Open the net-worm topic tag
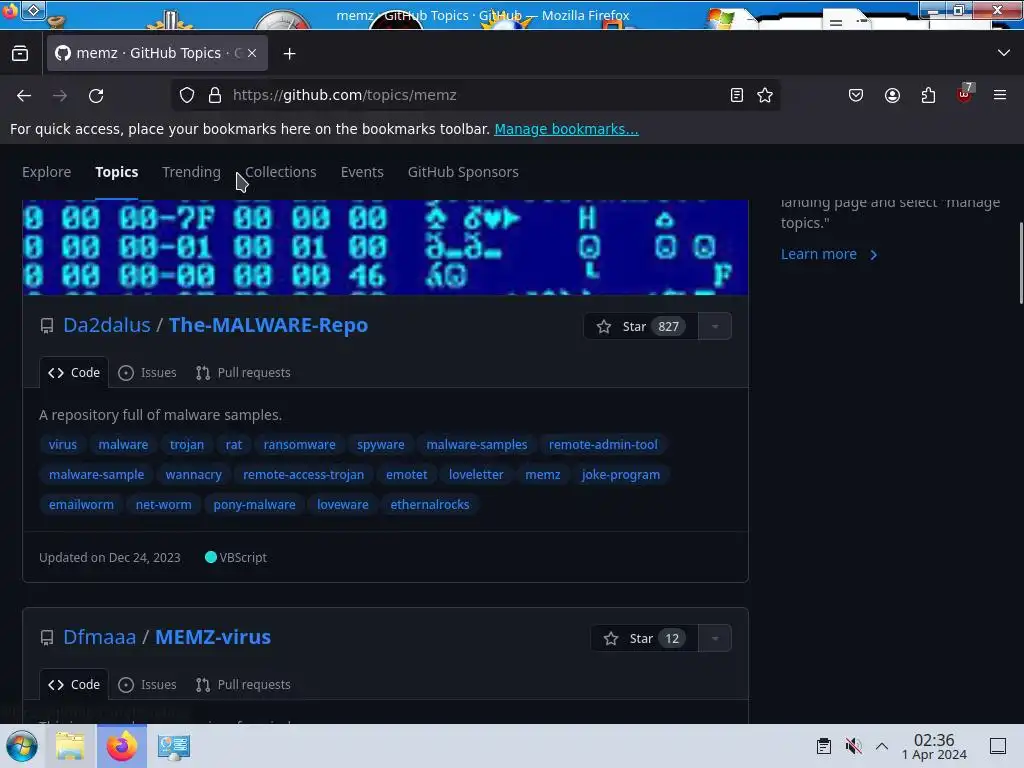Screen dimensions: 1024x768 point(163,505)
